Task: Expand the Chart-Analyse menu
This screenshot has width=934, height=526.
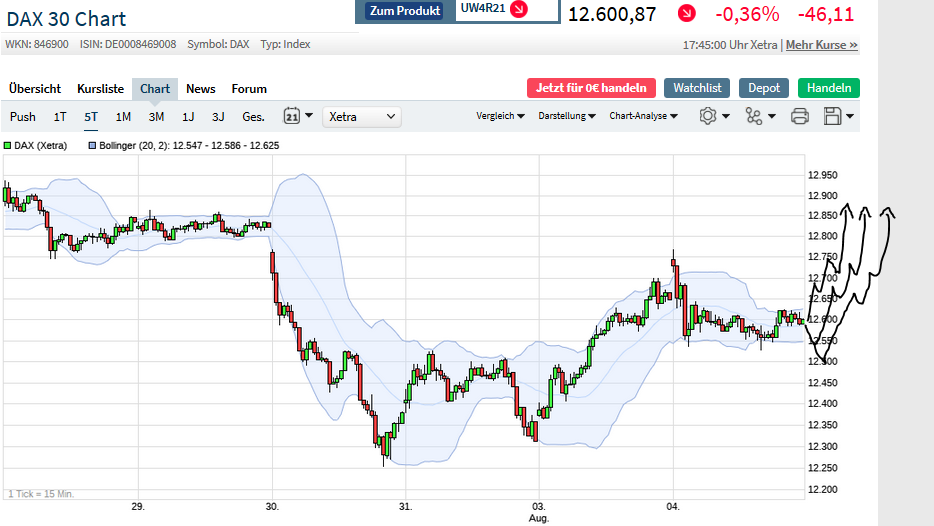Action: (x=643, y=116)
